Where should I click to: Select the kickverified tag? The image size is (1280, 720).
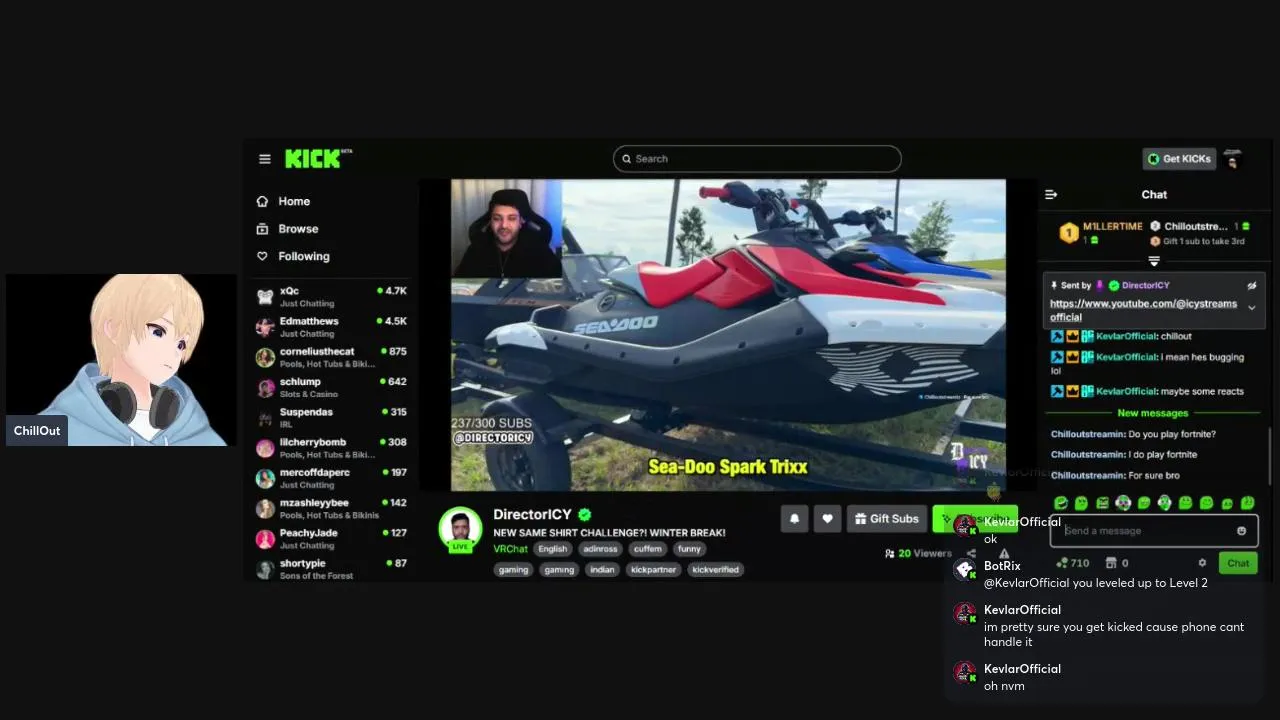[715, 570]
